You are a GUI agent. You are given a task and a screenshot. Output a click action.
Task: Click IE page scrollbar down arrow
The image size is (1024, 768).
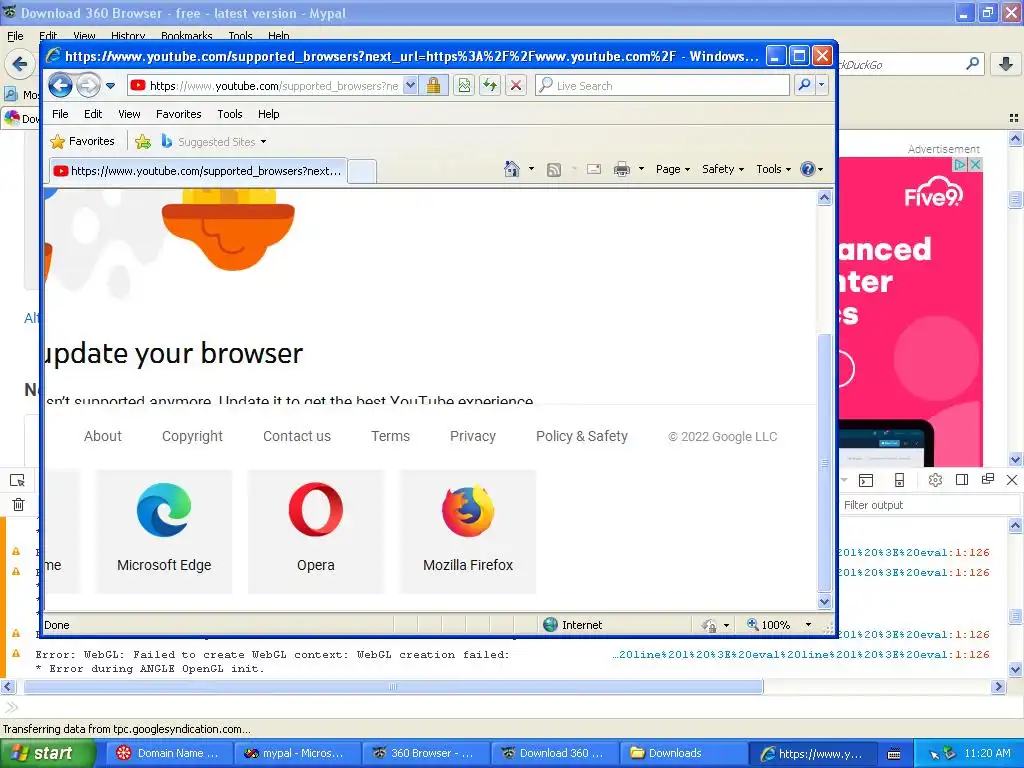click(824, 601)
